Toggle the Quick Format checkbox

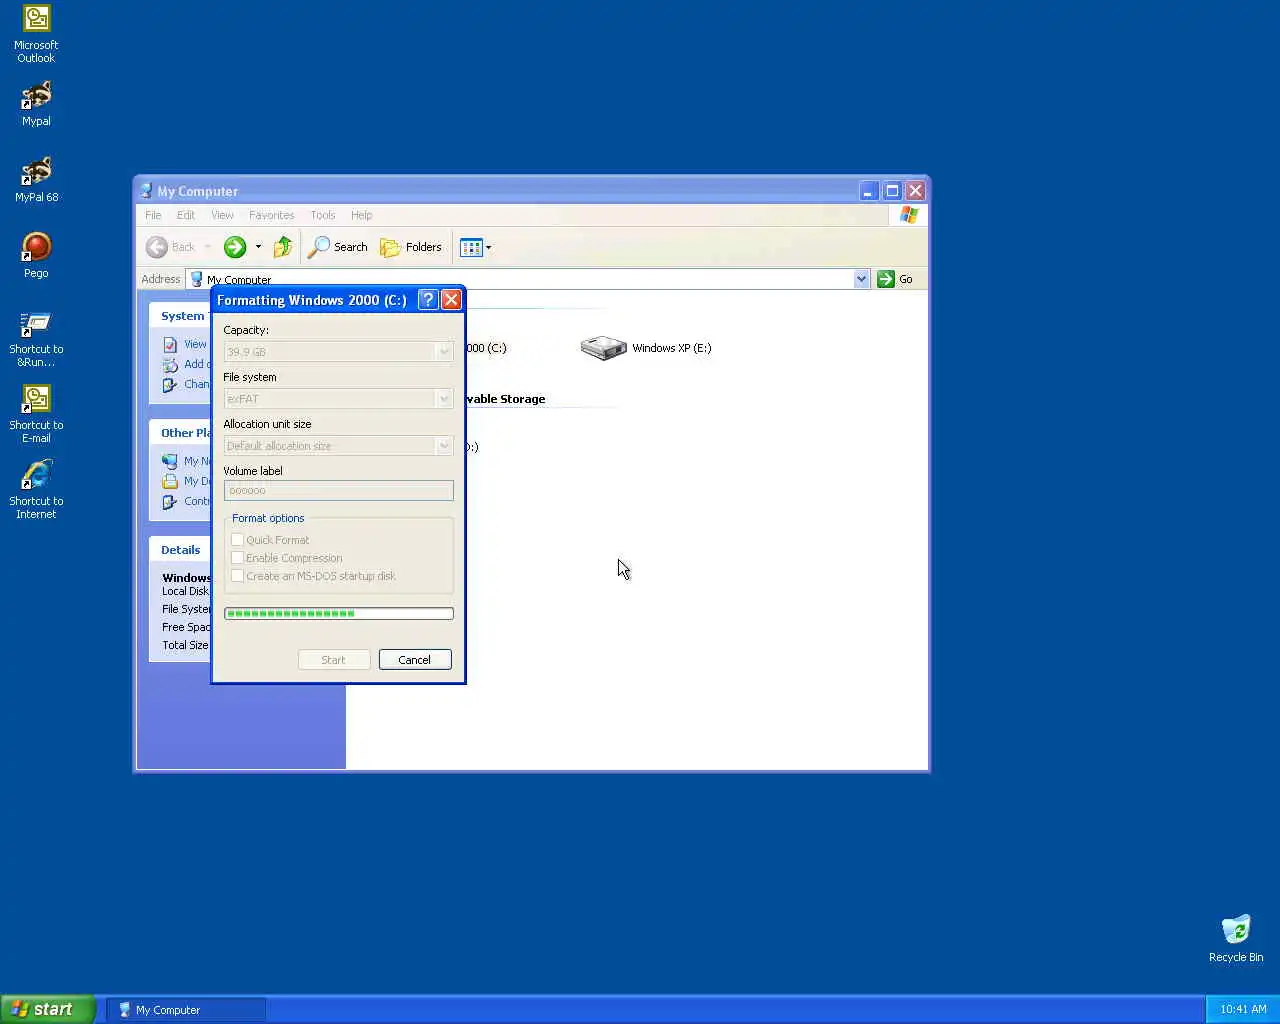(238, 540)
